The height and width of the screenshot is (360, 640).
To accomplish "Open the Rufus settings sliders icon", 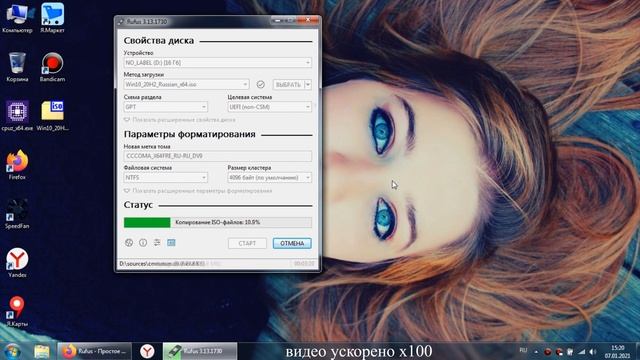I will pos(157,243).
